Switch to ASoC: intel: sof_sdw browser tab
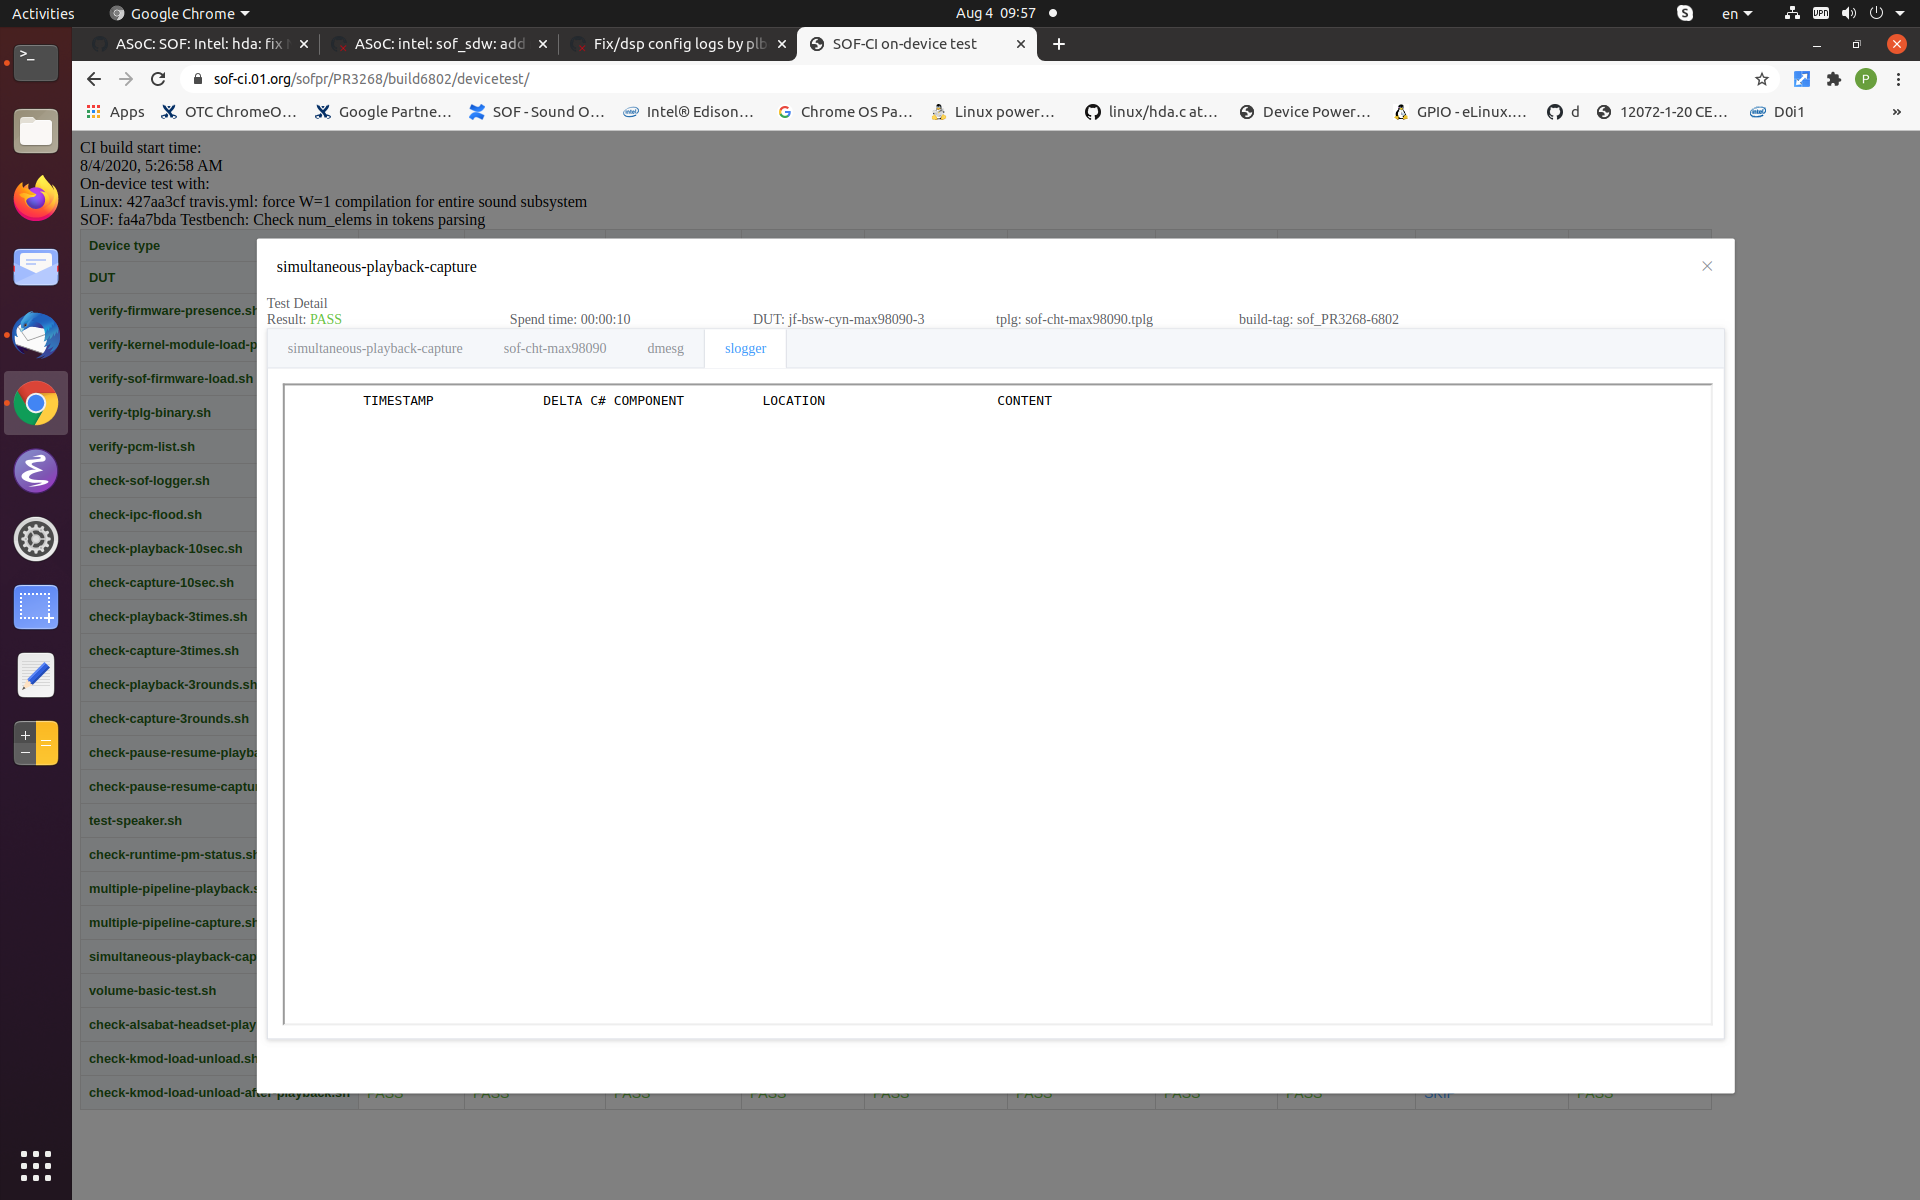Viewport: 1920px width, 1200px height. click(x=439, y=44)
